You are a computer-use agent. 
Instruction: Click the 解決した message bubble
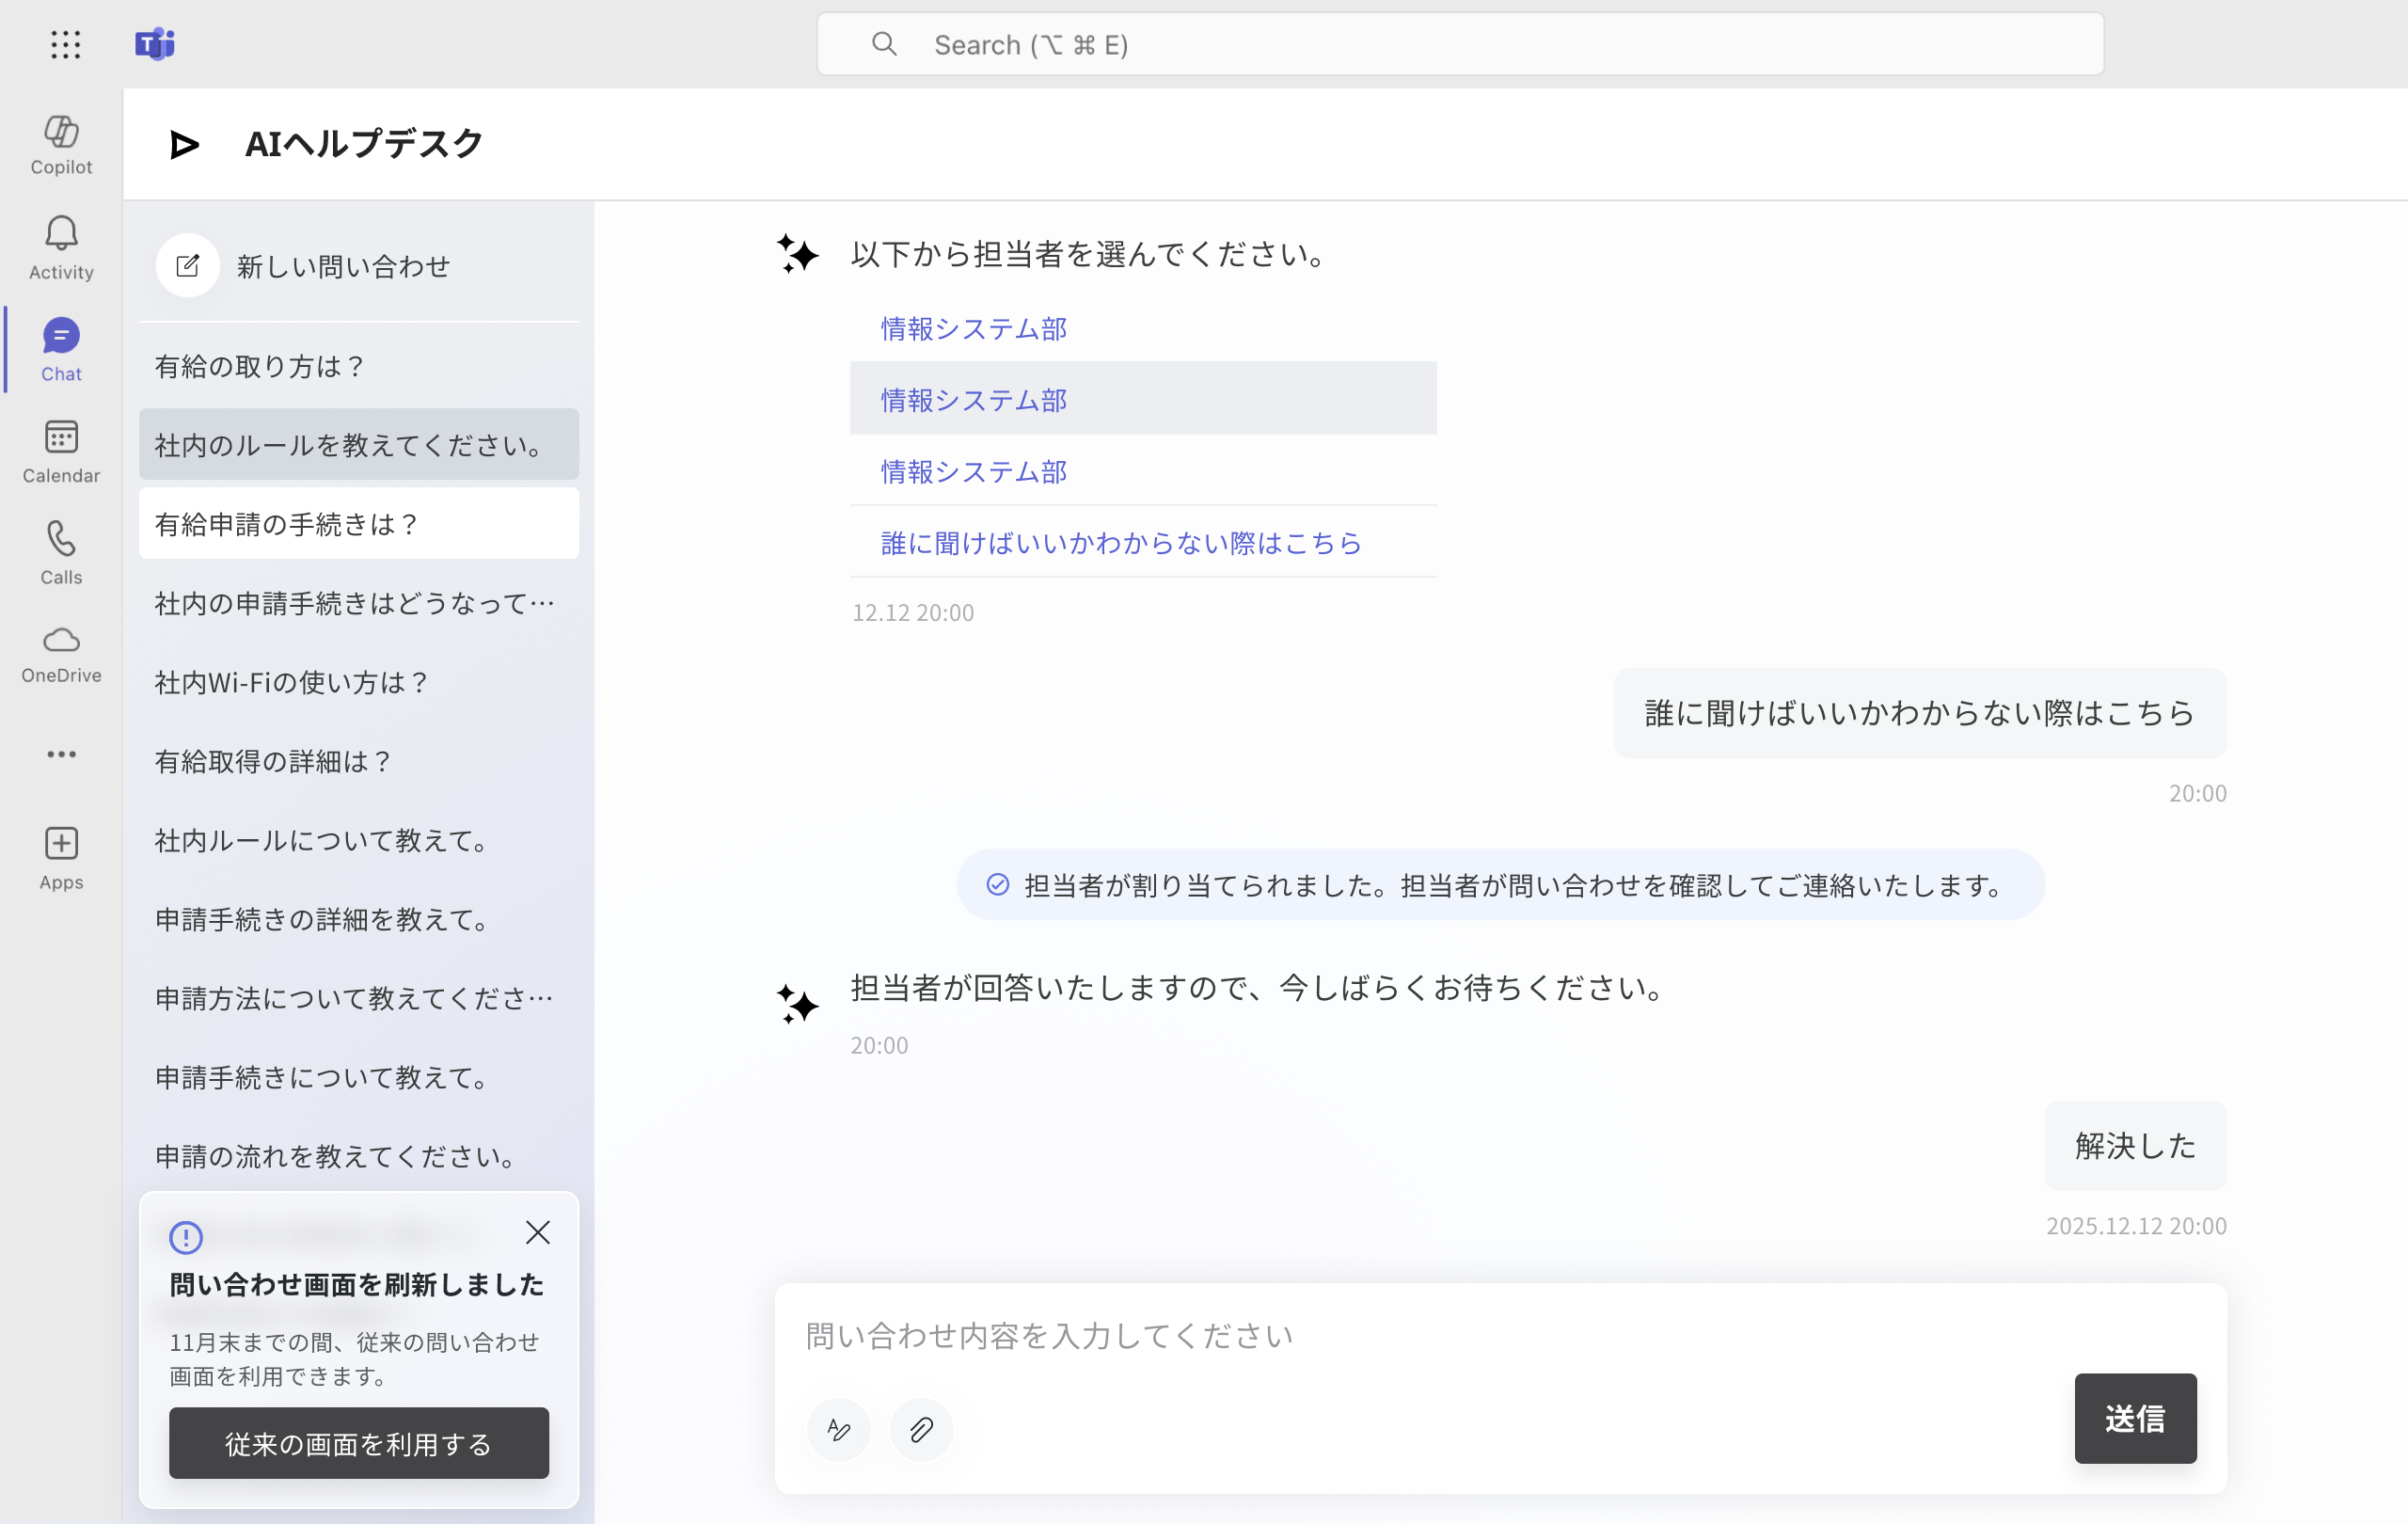pos(2135,1145)
